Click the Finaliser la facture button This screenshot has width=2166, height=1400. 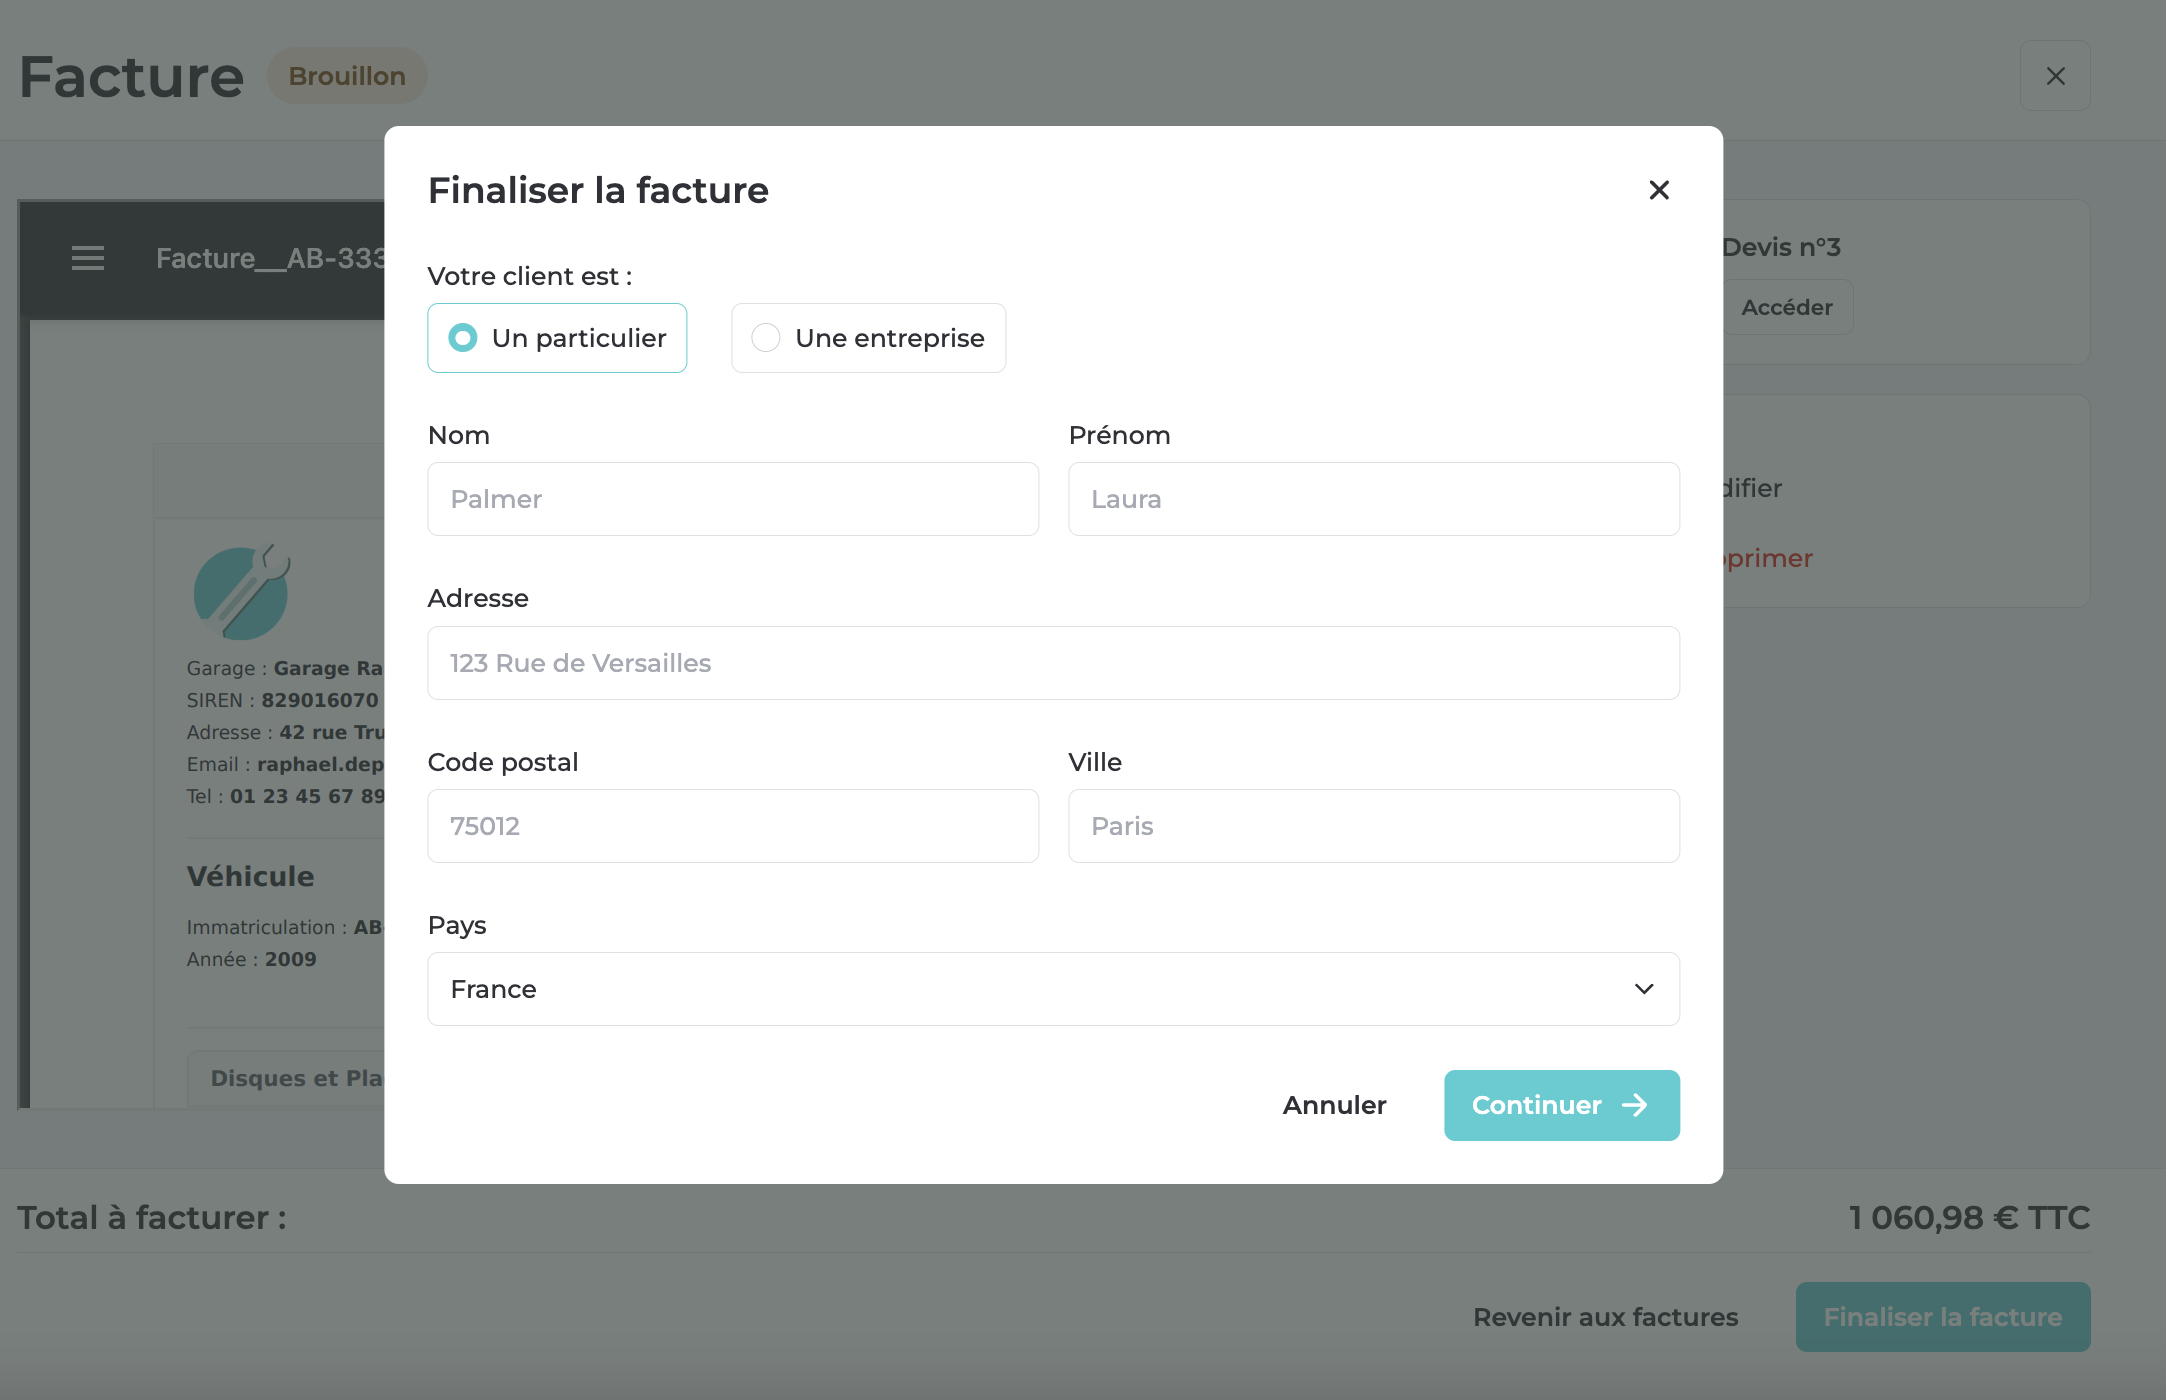tap(1942, 1317)
